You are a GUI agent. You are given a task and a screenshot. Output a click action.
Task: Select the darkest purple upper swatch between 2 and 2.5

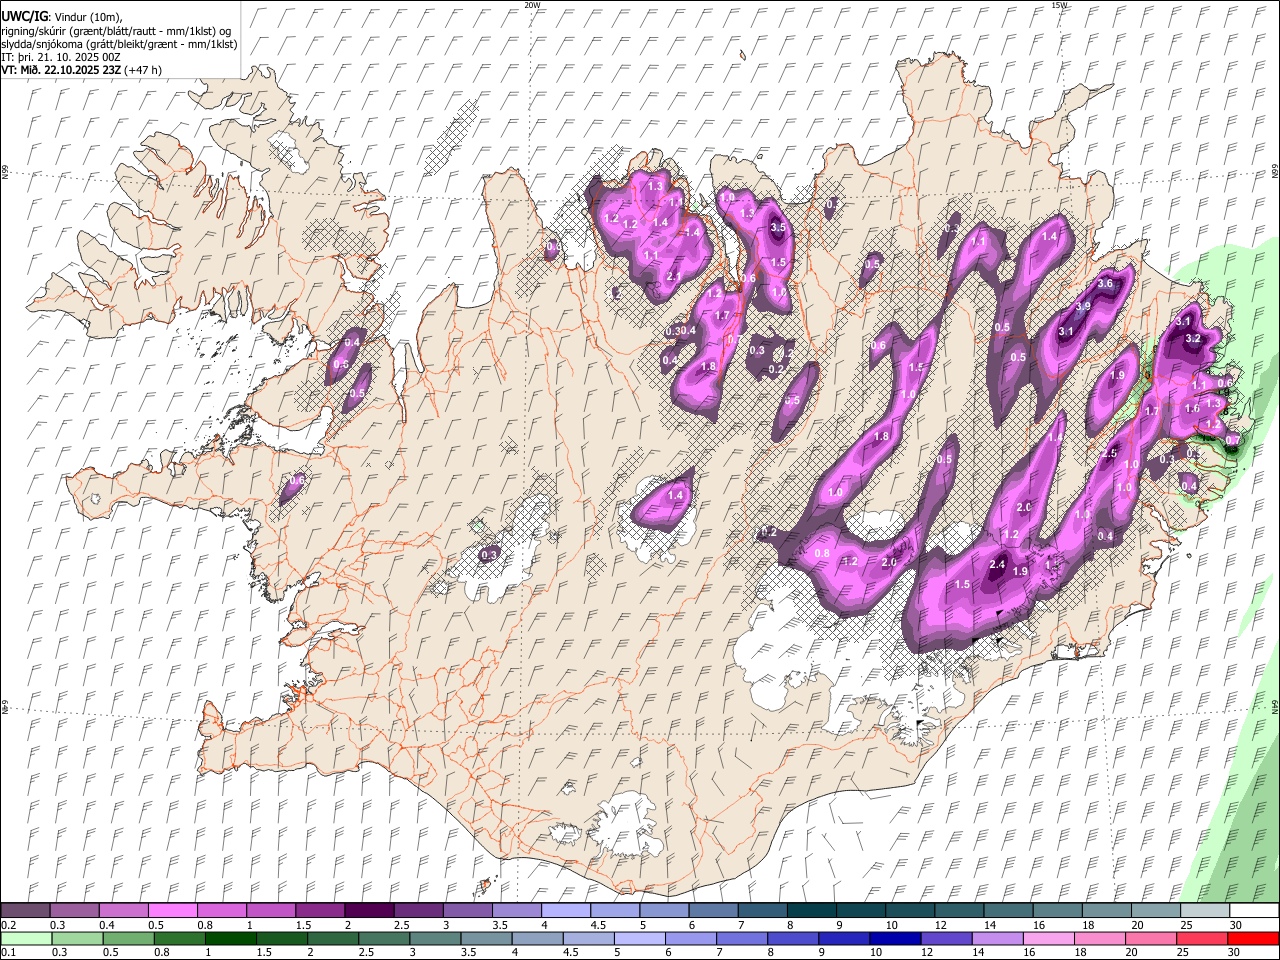click(369, 910)
